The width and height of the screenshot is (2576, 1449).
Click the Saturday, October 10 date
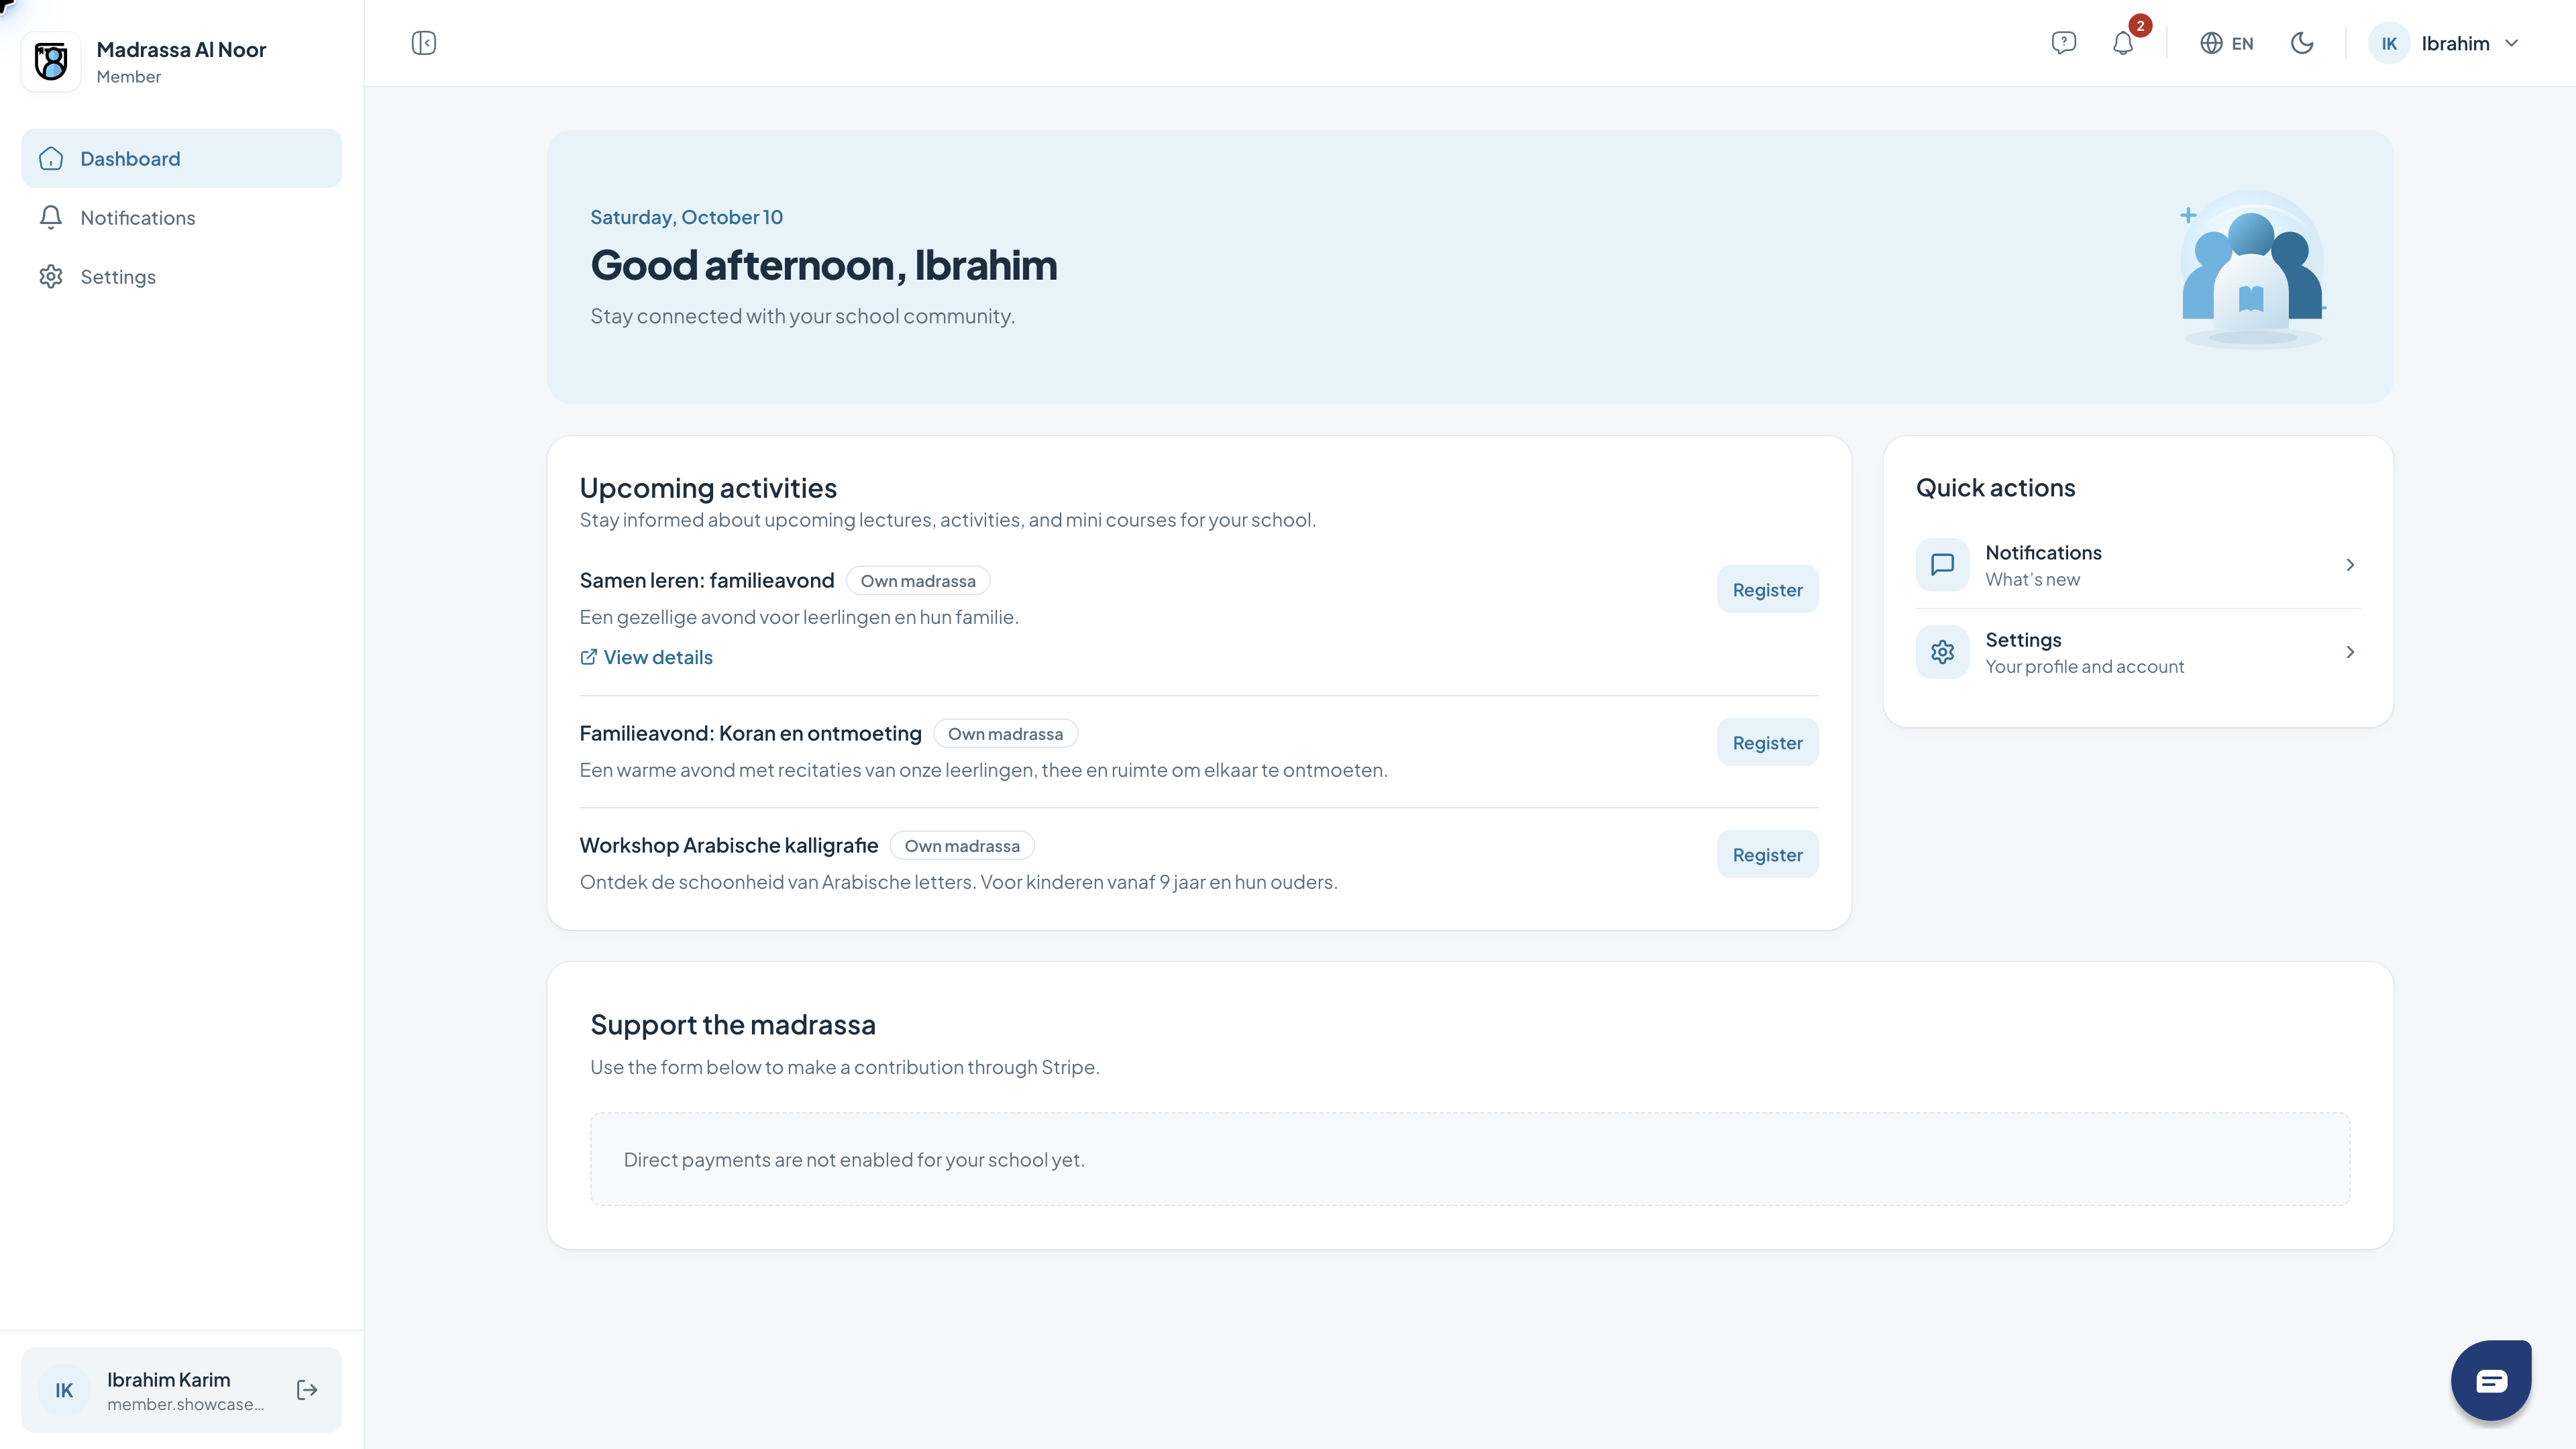[x=686, y=217]
